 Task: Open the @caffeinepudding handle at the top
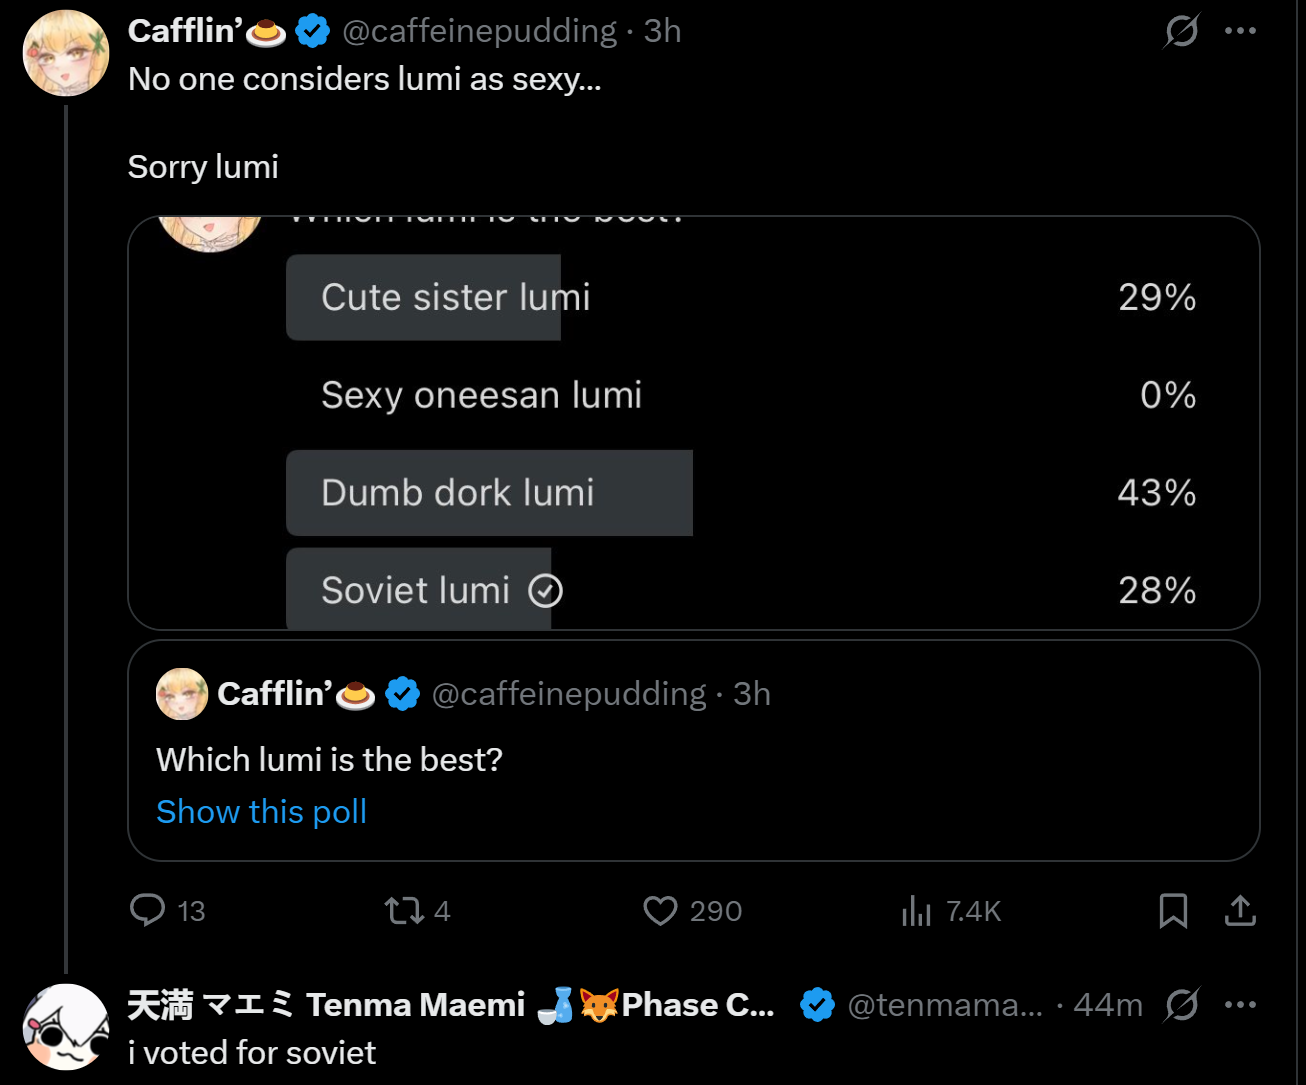click(x=479, y=31)
